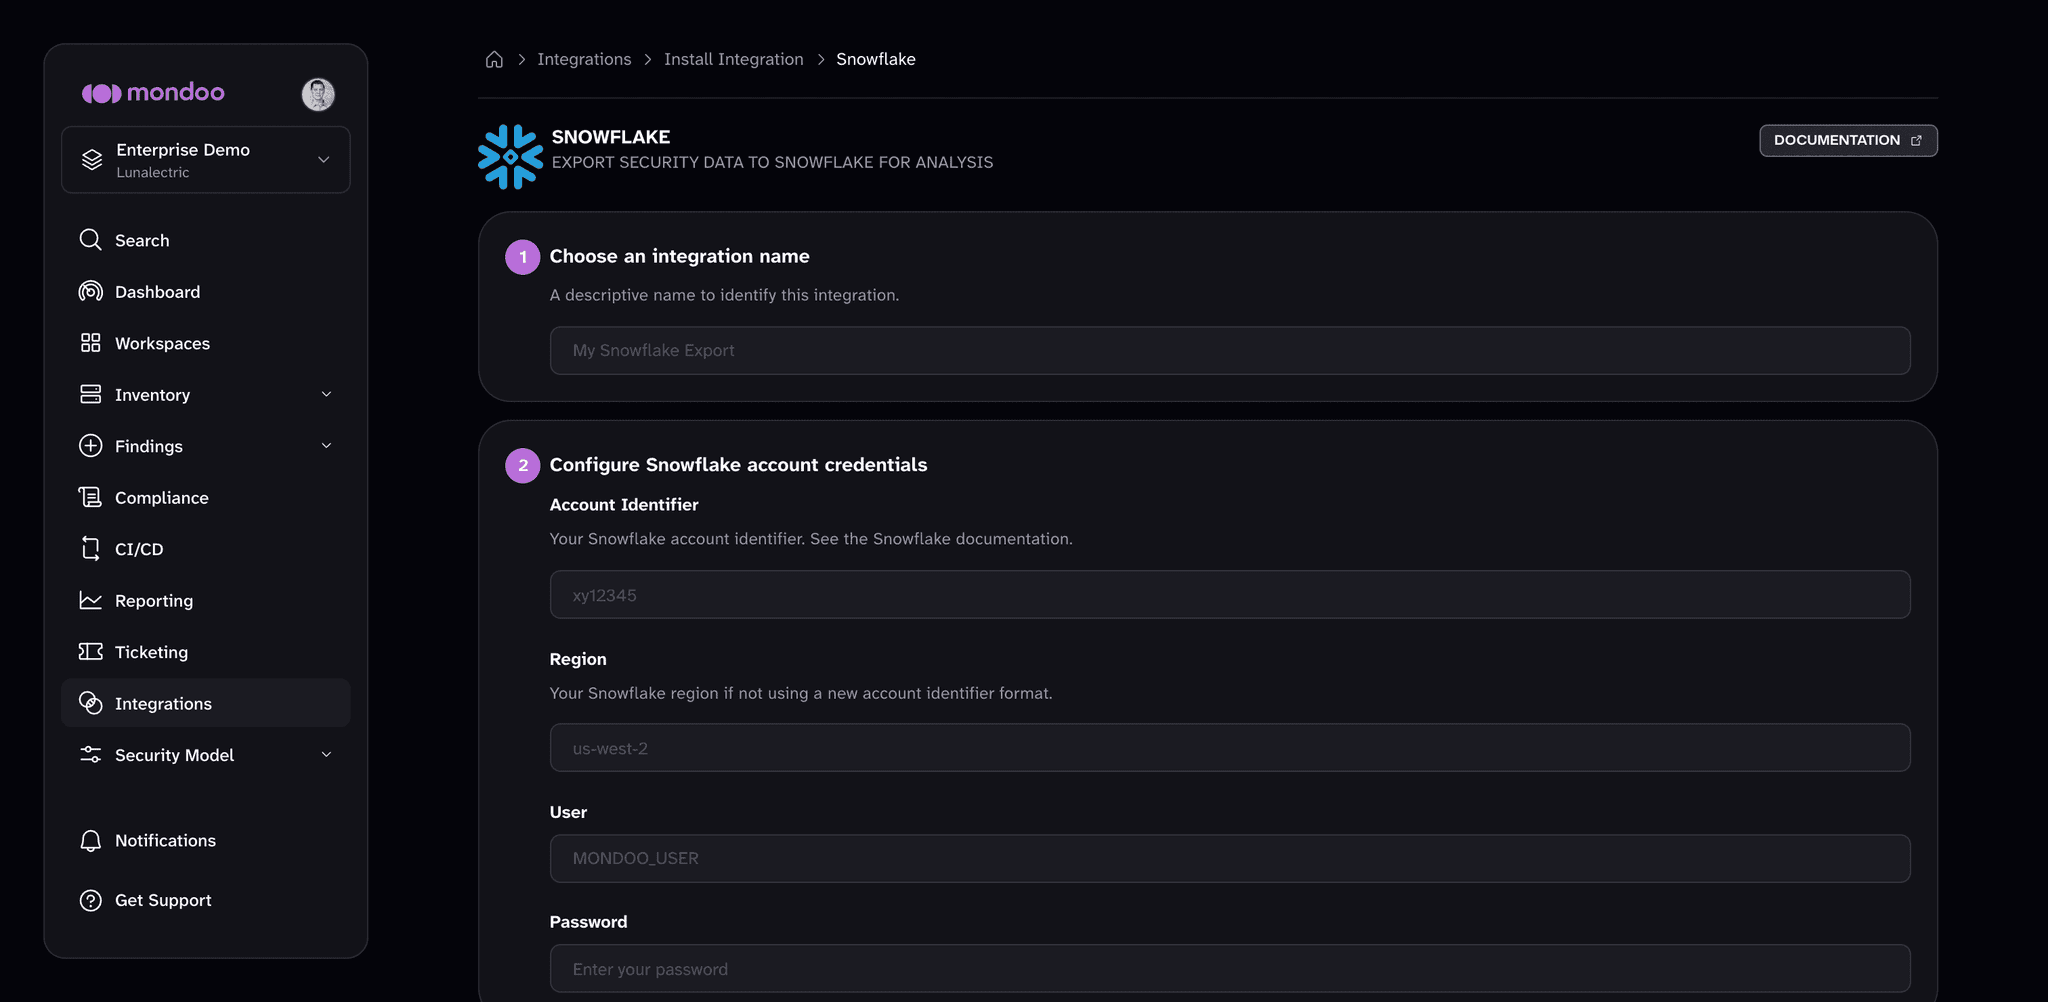Expand the Findings submenu chevron
Image resolution: width=2048 pixels, height=1002 pixels.
(x=326, y=446)
